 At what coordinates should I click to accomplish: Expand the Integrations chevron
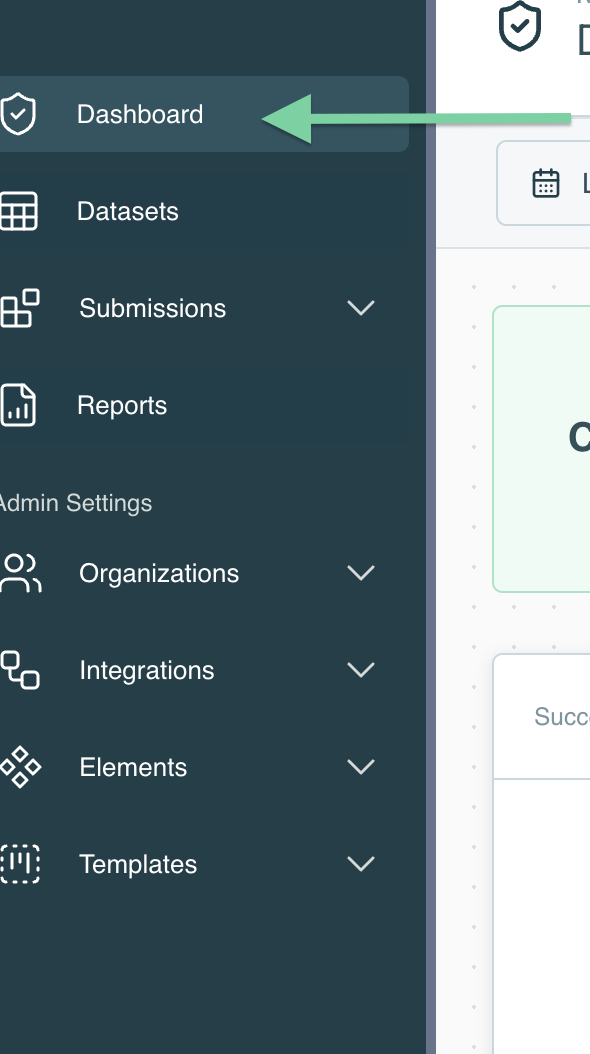pyautogui.click(x=361, y=670)
